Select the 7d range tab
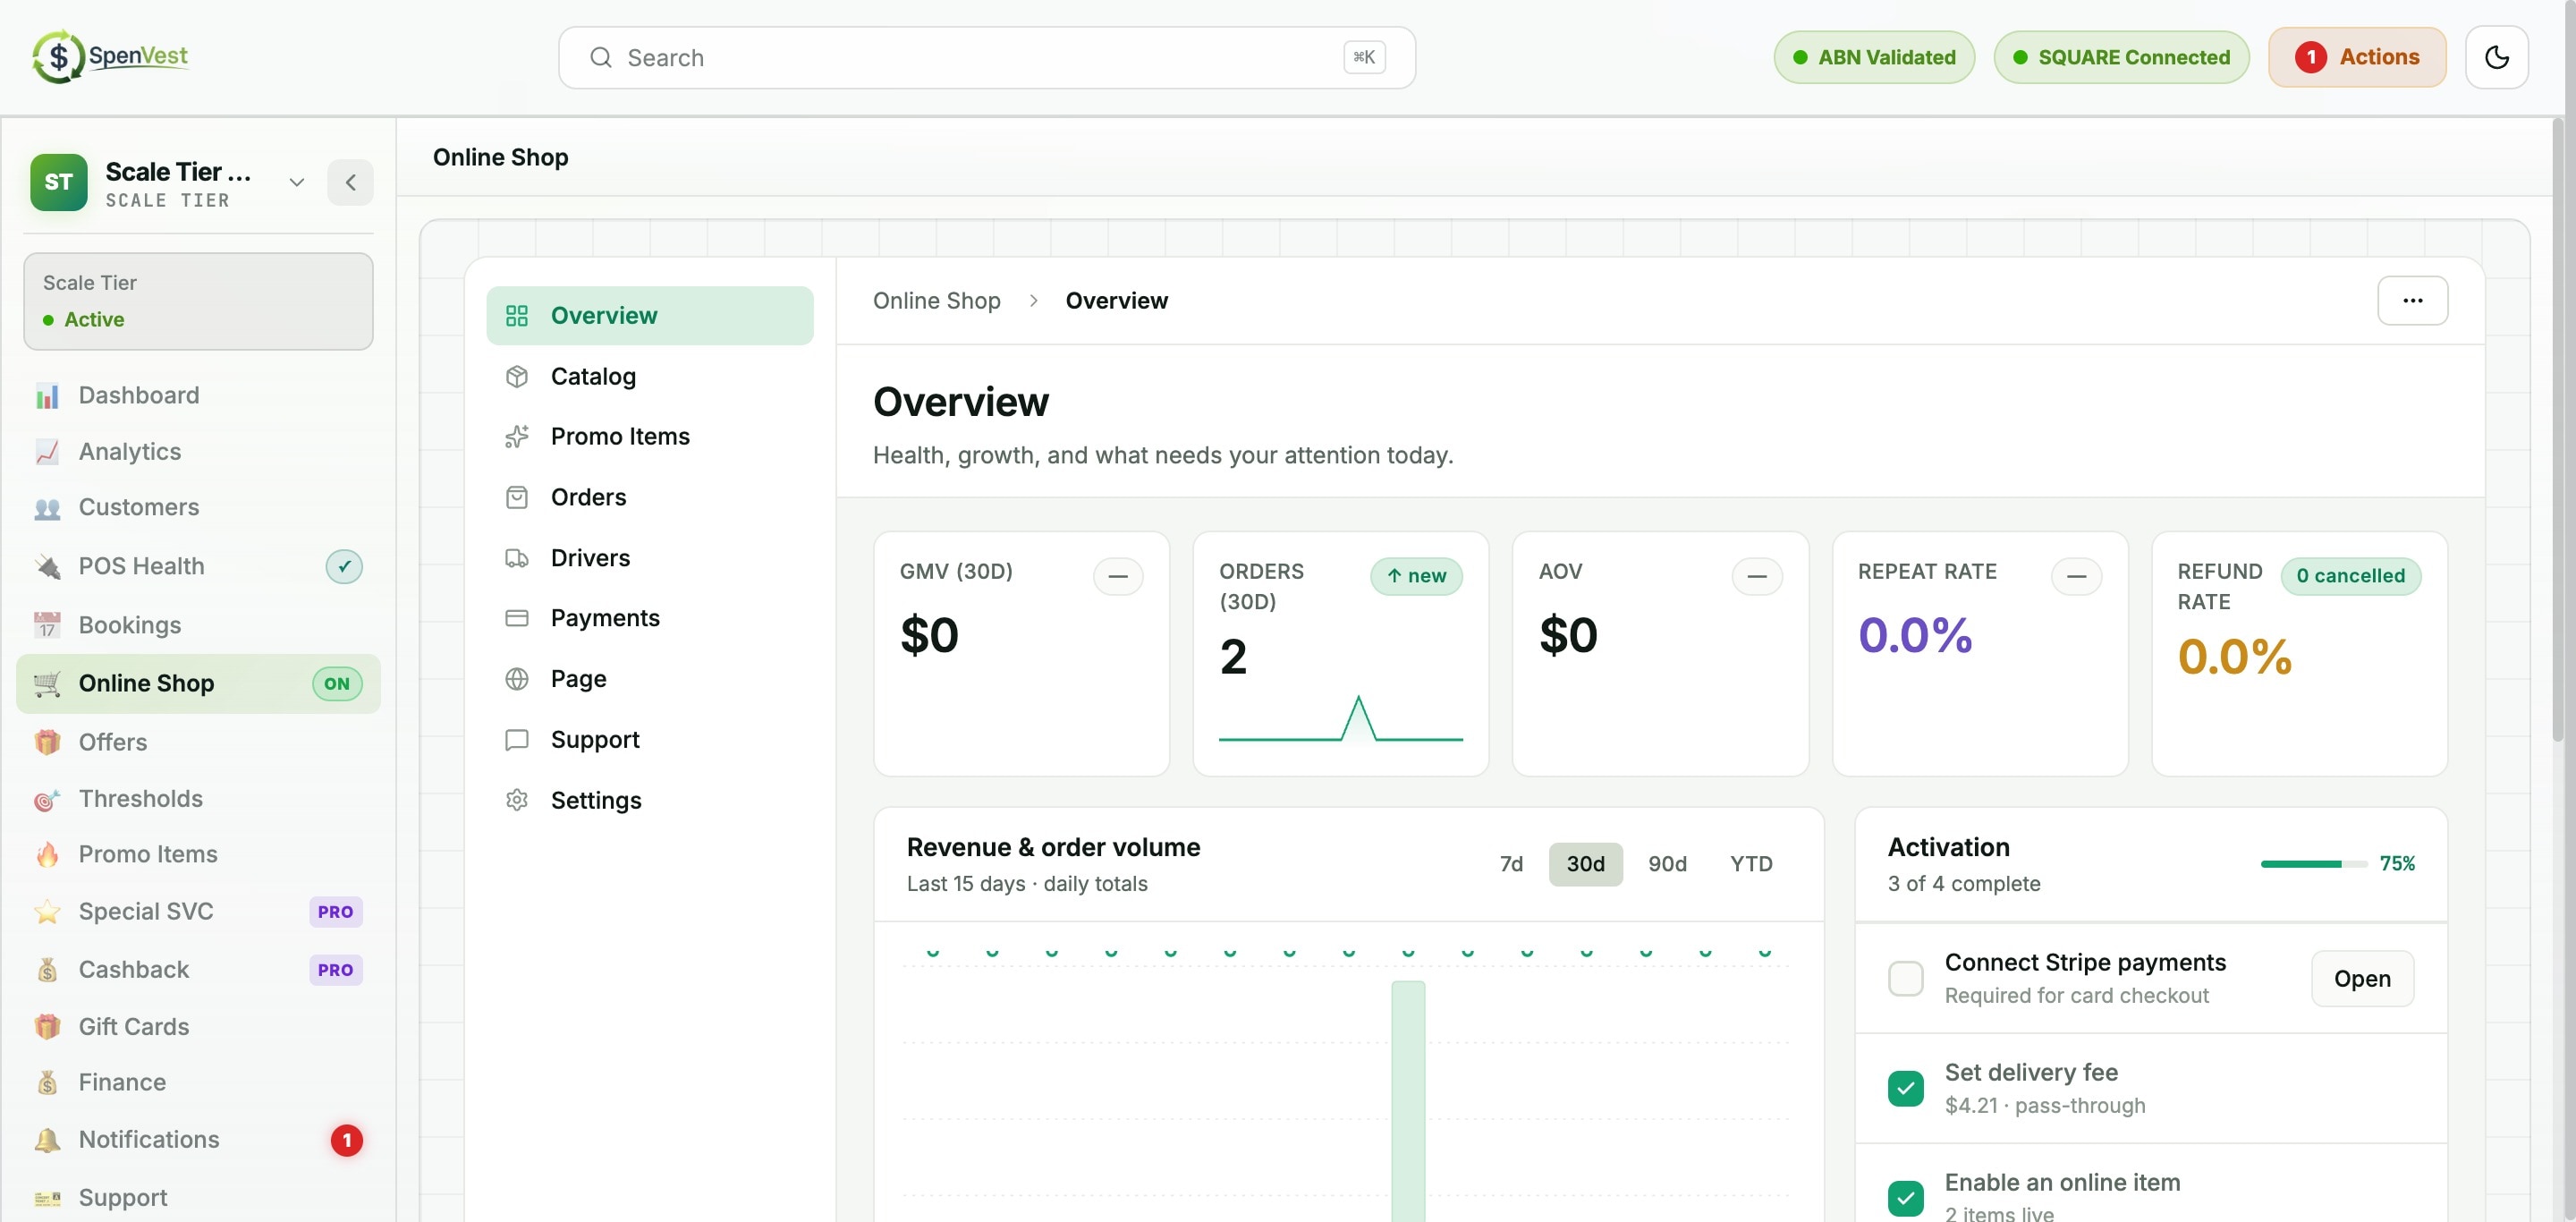2576x1222 pixels. click(1511, 864)
